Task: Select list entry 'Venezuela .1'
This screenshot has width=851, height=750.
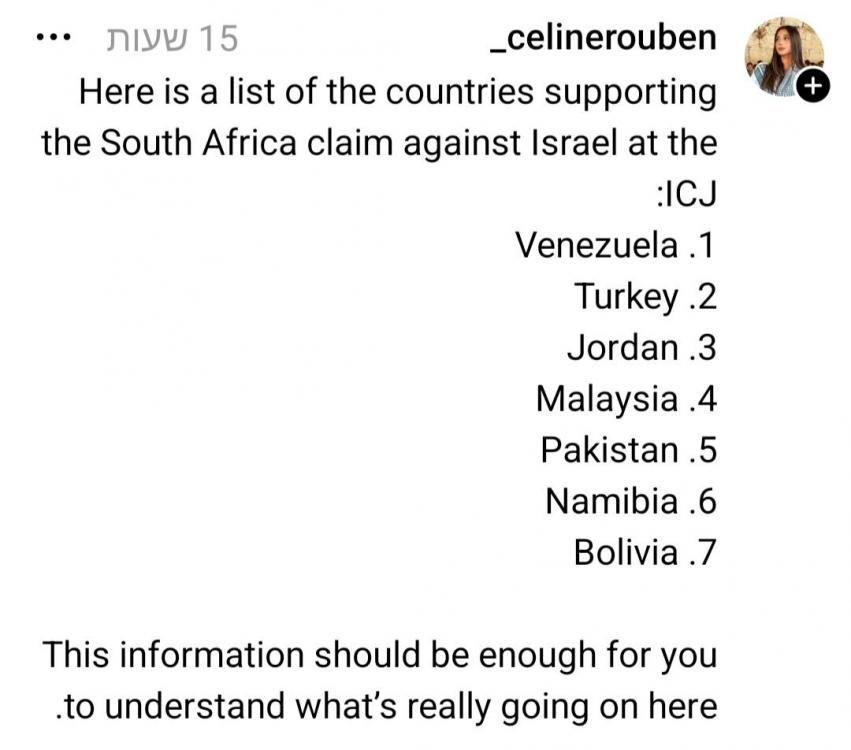Action: (x=615, y=245)
